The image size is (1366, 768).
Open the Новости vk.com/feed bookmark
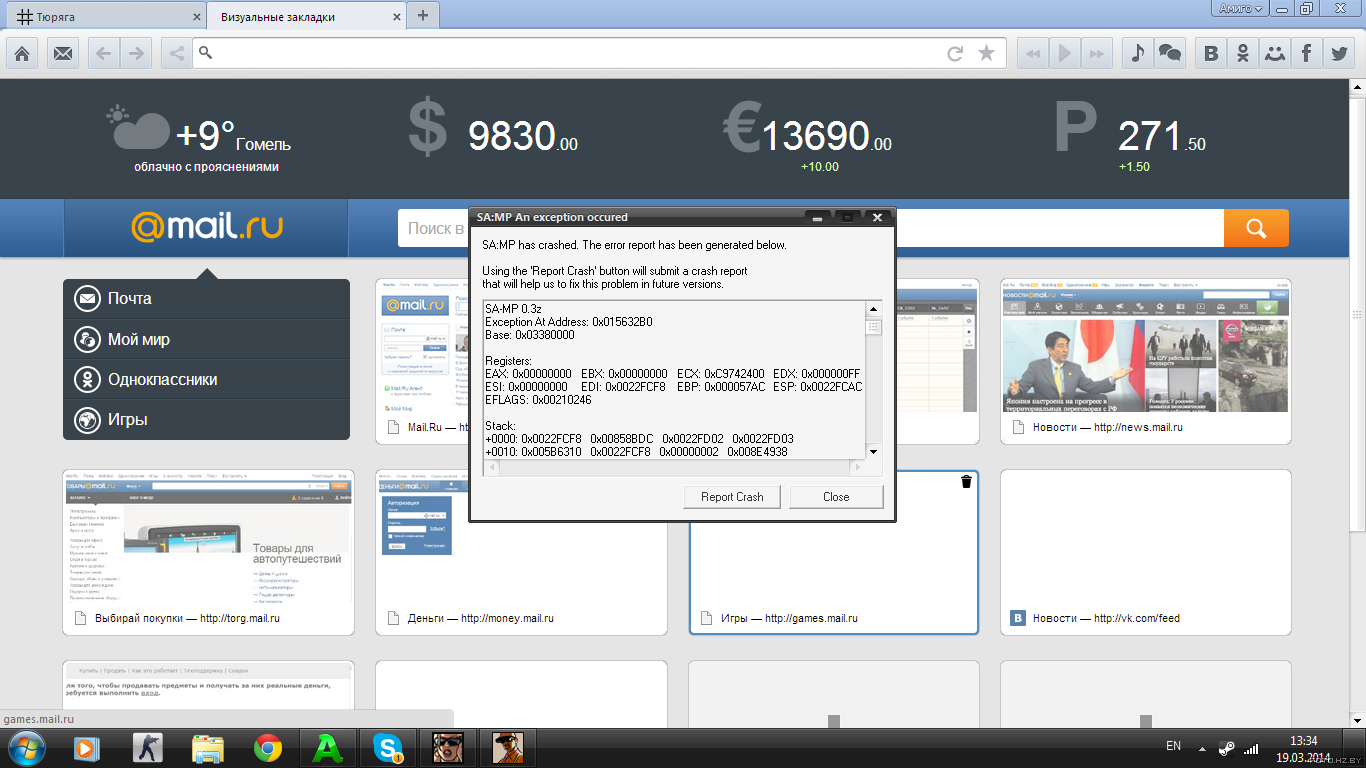tap(1146, 552)
